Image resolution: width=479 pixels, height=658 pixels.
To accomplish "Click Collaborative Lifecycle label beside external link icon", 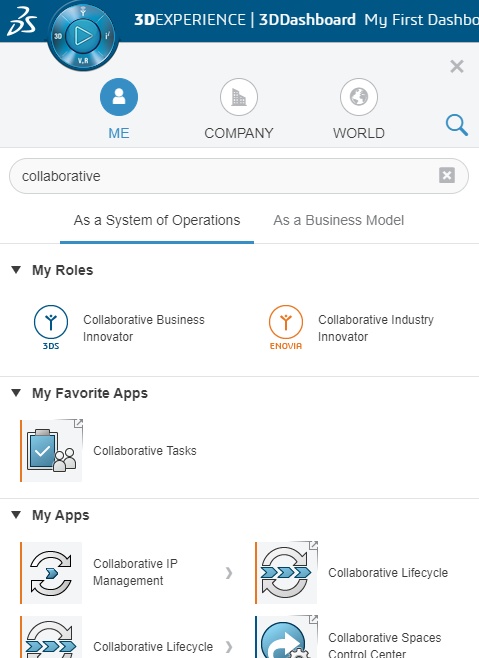I will coord(388,573).
